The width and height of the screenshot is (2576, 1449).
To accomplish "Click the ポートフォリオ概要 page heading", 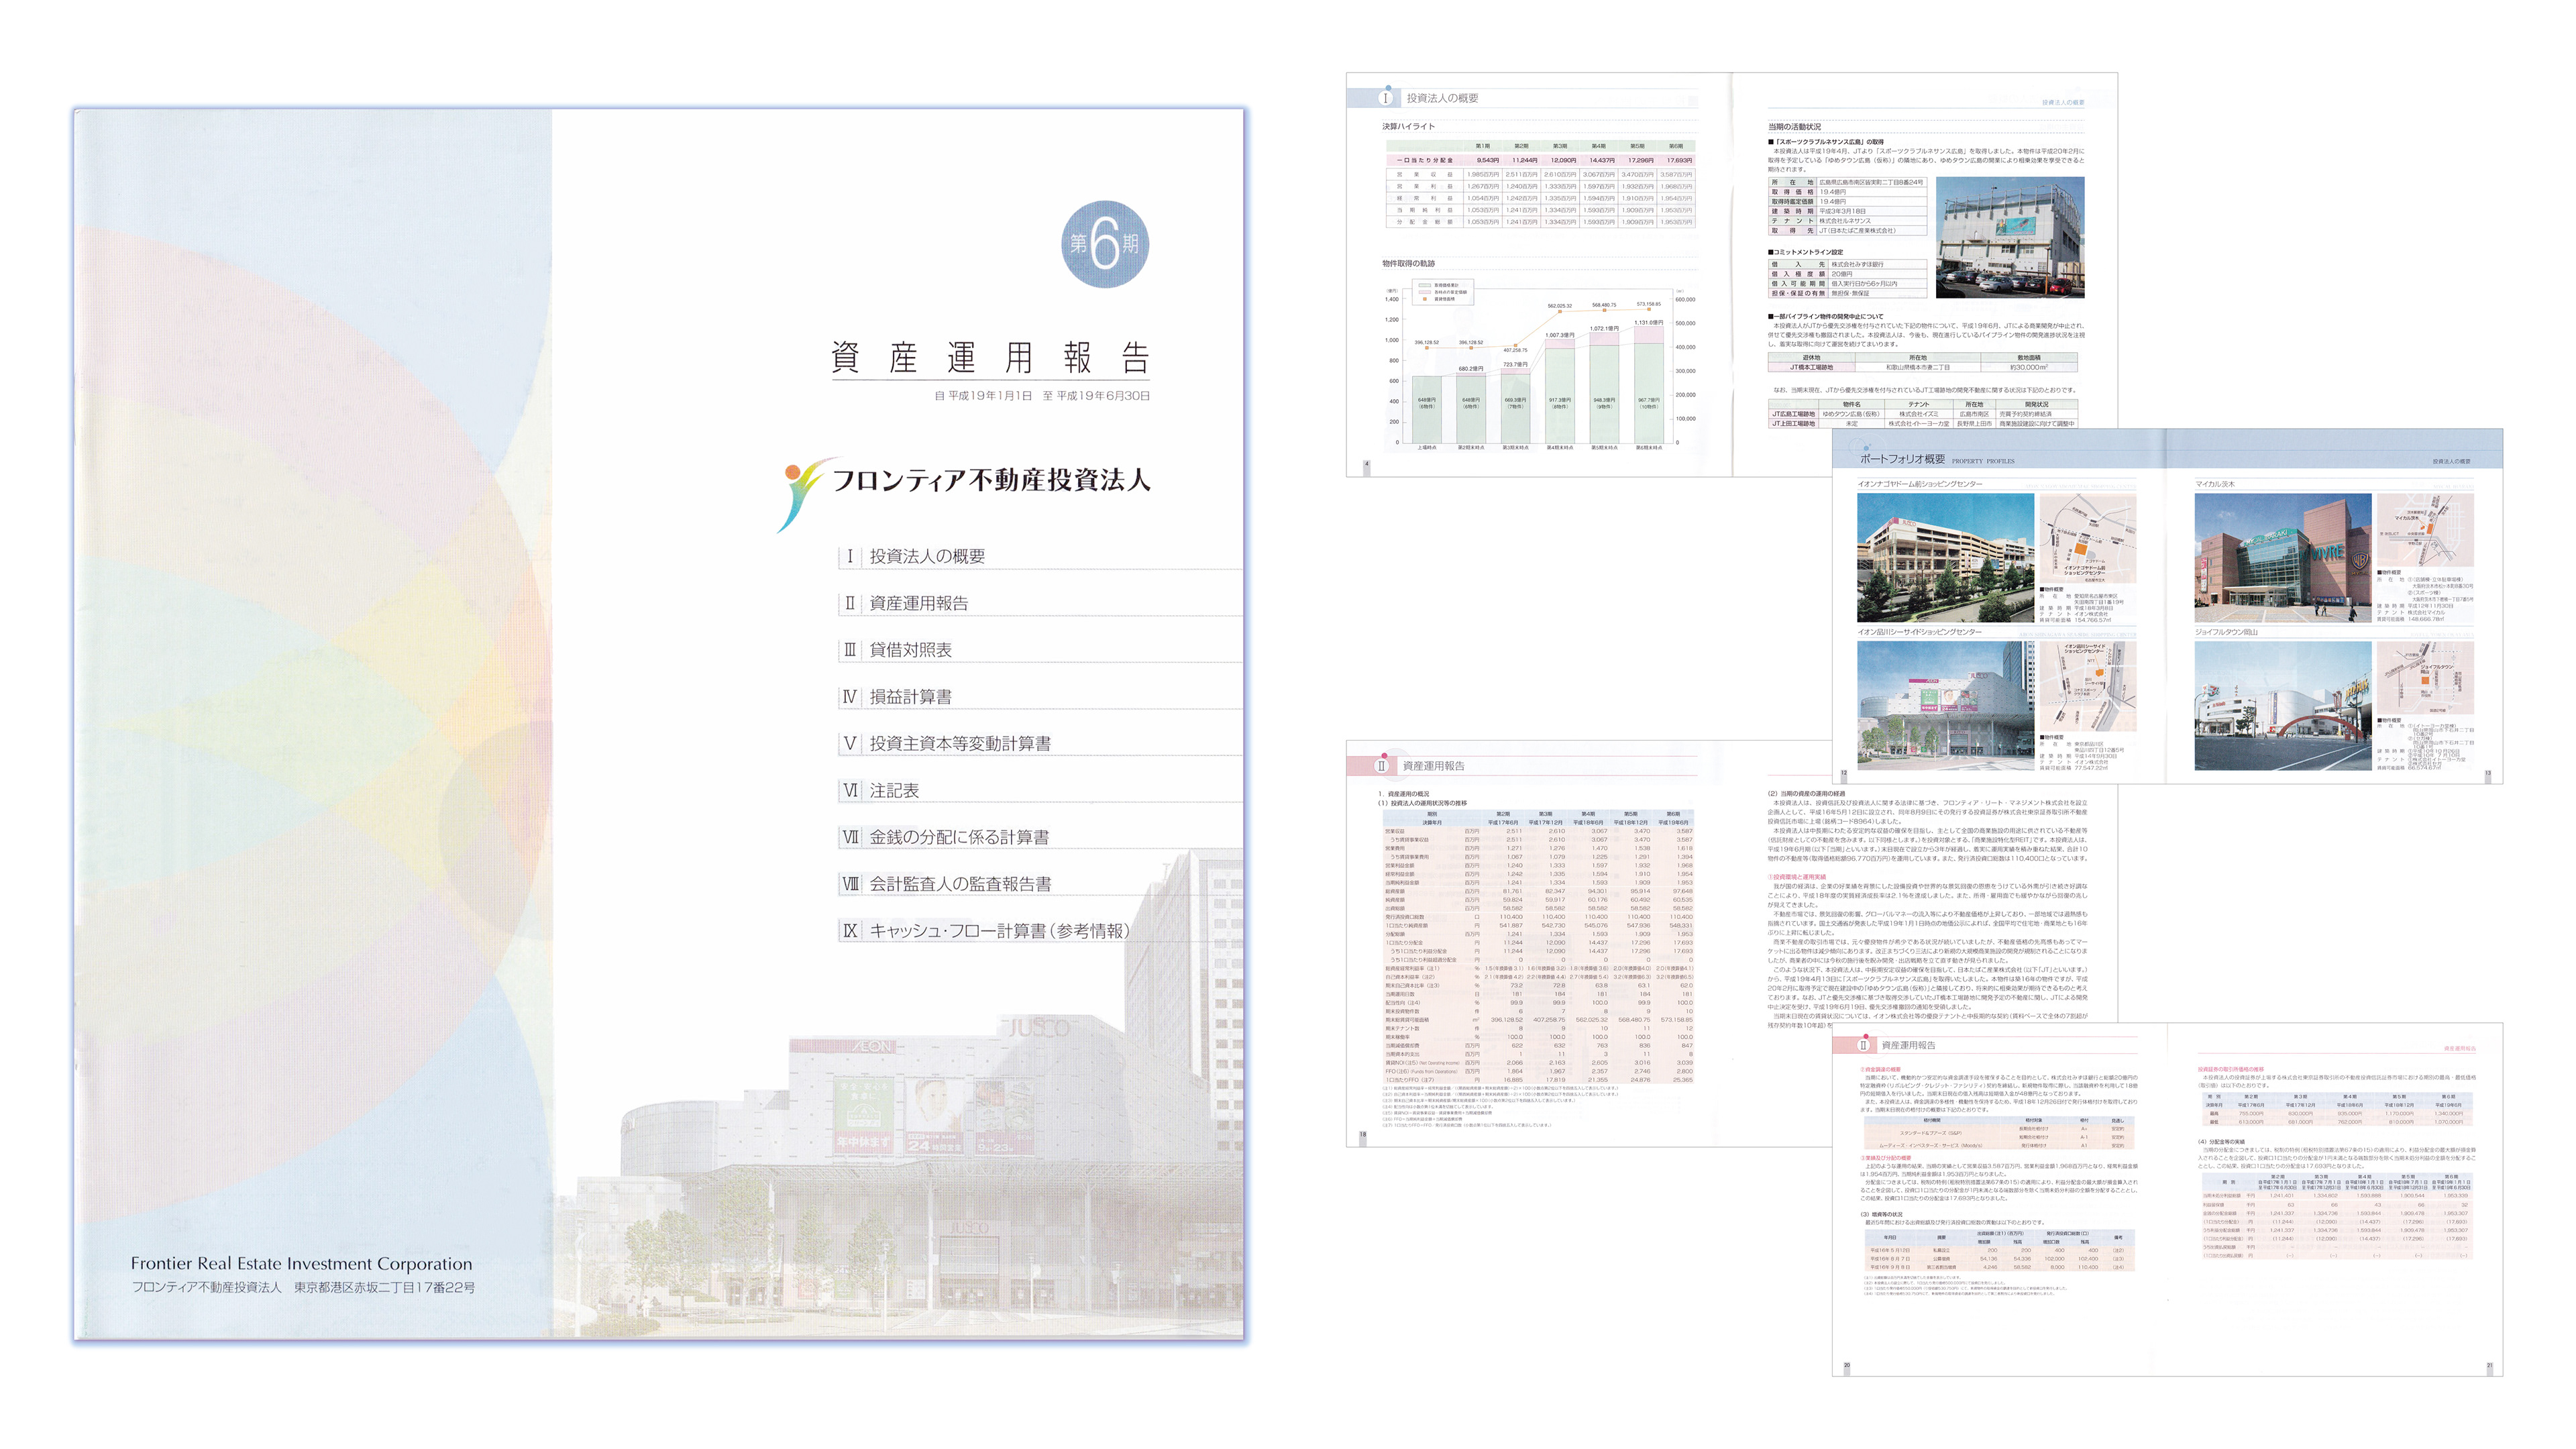I will [1902, 459].
